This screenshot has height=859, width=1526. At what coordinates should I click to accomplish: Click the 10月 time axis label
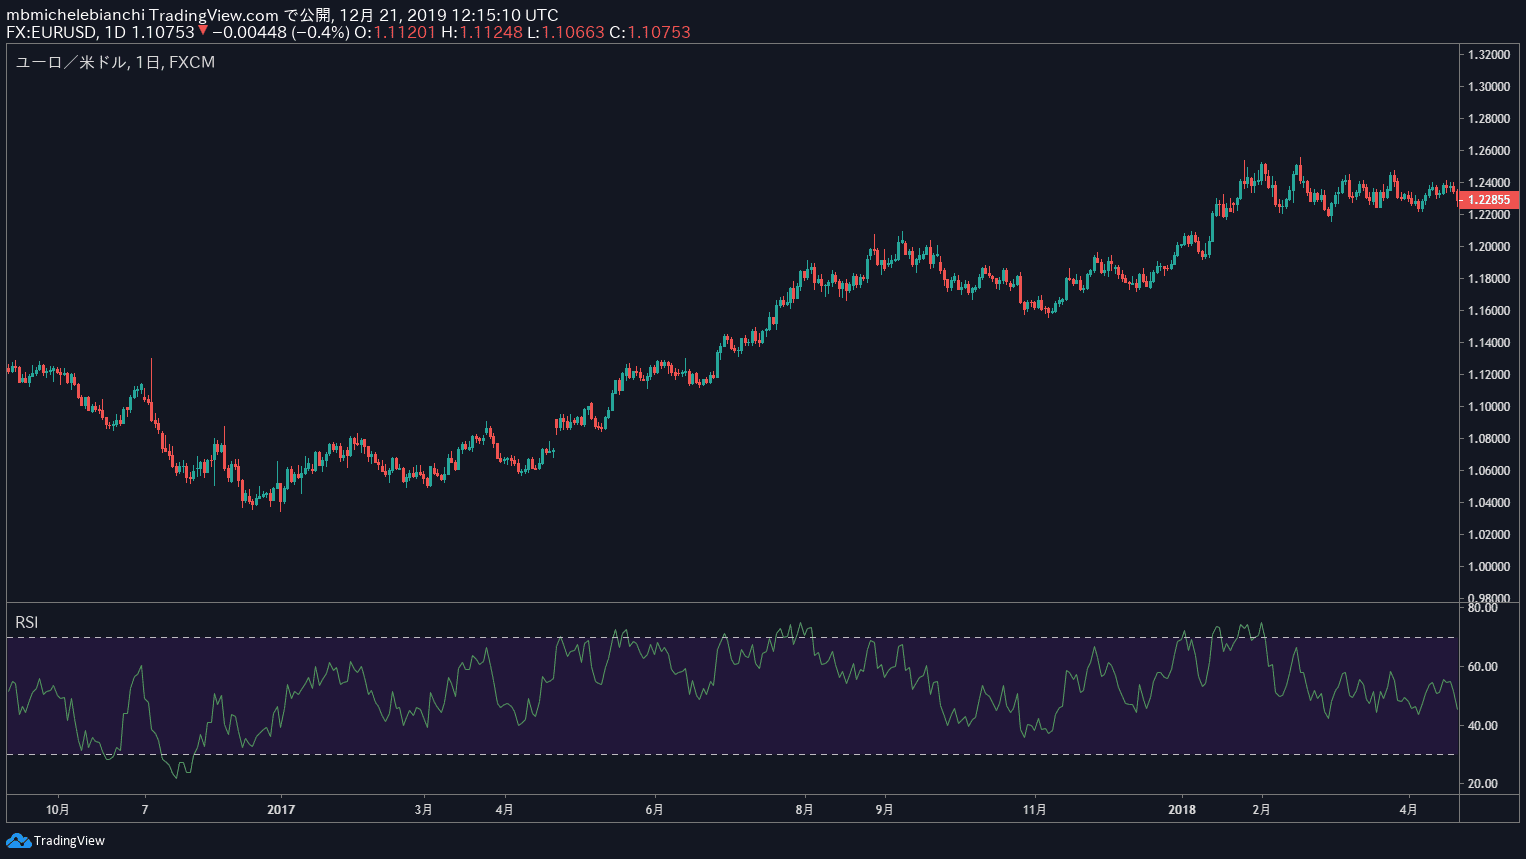pos(58,809)
